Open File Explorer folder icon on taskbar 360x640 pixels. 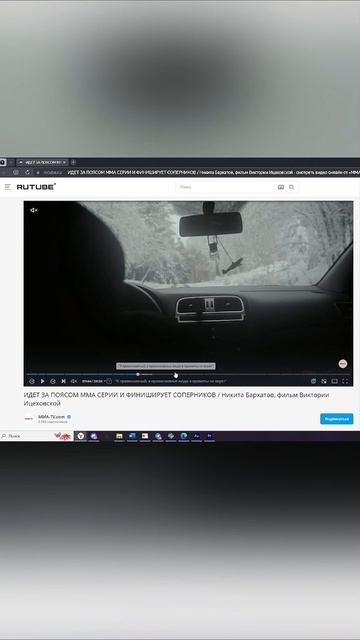[119, 436]
